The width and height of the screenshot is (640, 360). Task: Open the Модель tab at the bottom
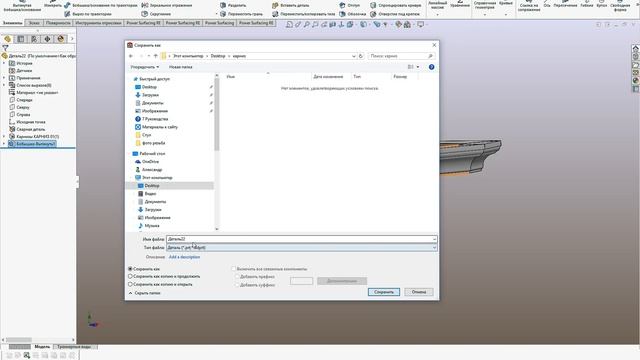point(42,347)
